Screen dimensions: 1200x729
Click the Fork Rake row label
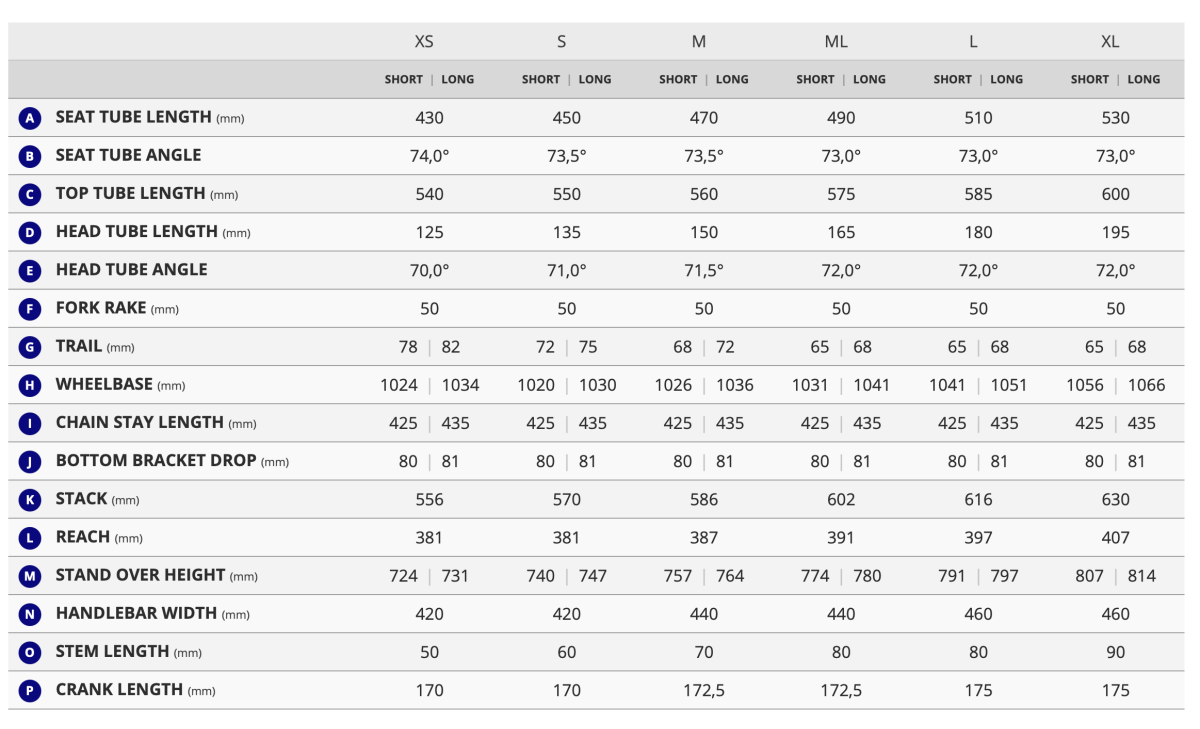101,308
